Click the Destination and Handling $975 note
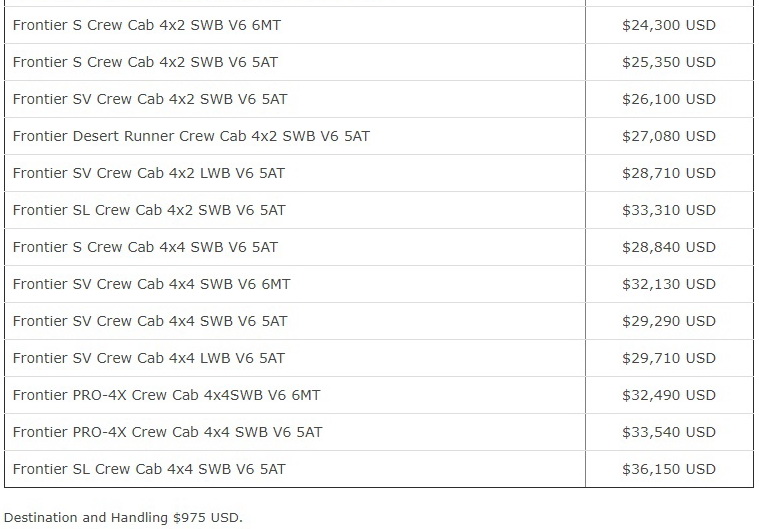Screen dimensions: 759x529 123,518
